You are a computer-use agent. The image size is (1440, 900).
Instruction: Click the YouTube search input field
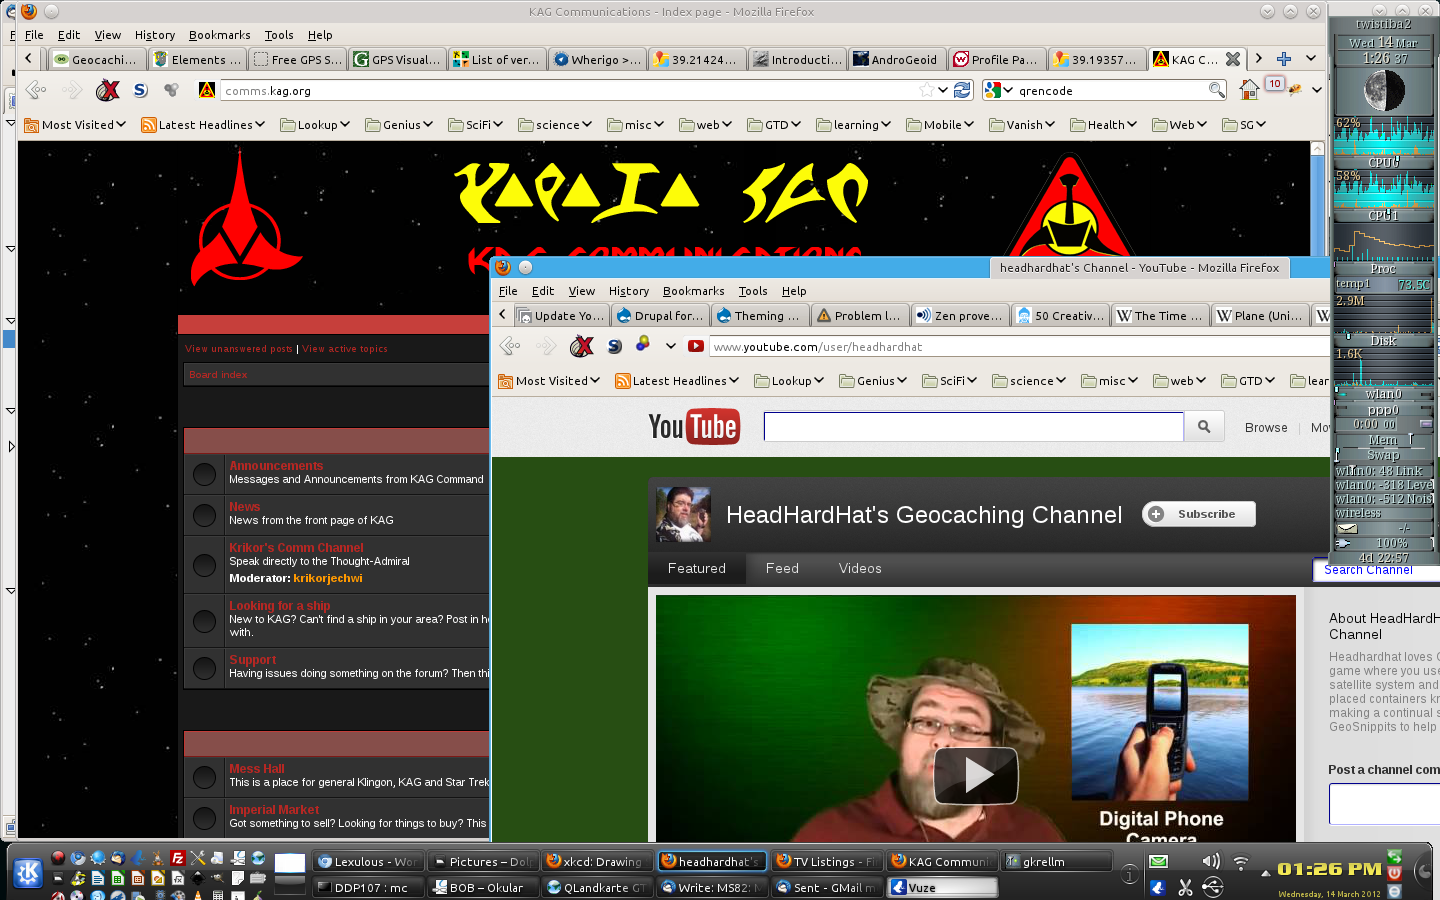click(x=974, y=427)
